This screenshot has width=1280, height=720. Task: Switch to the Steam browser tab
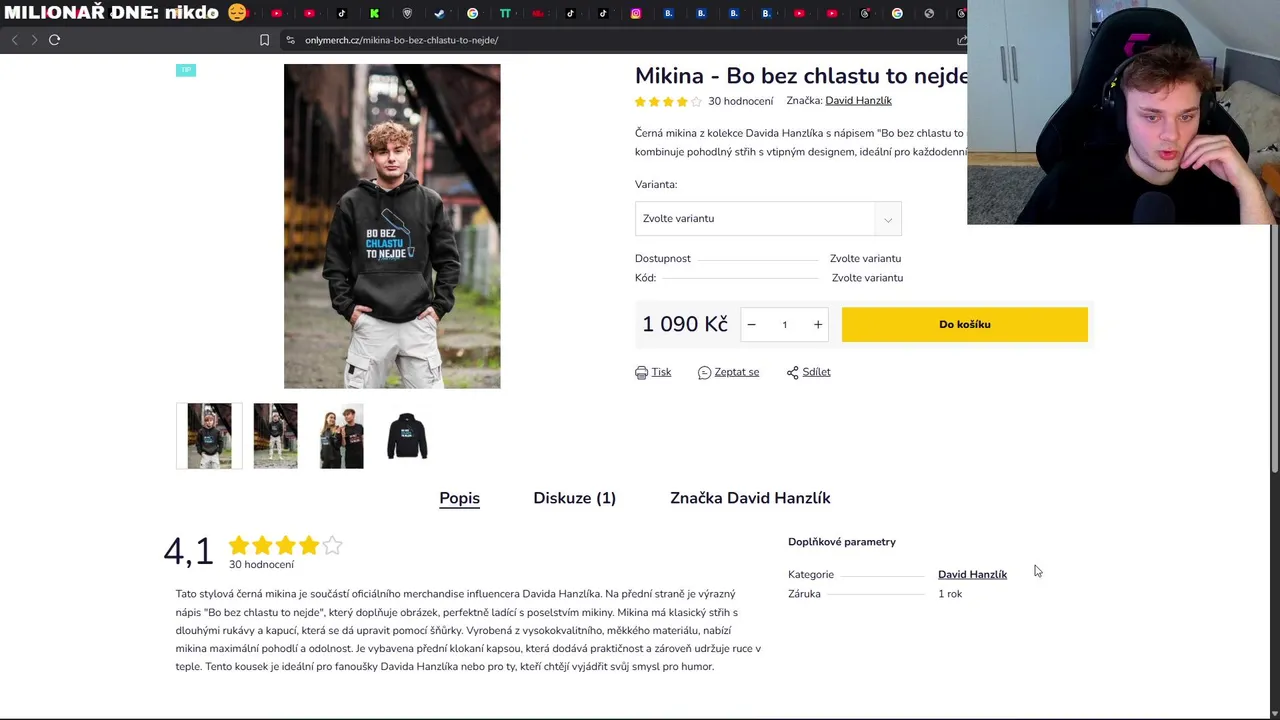pos(439,13)
